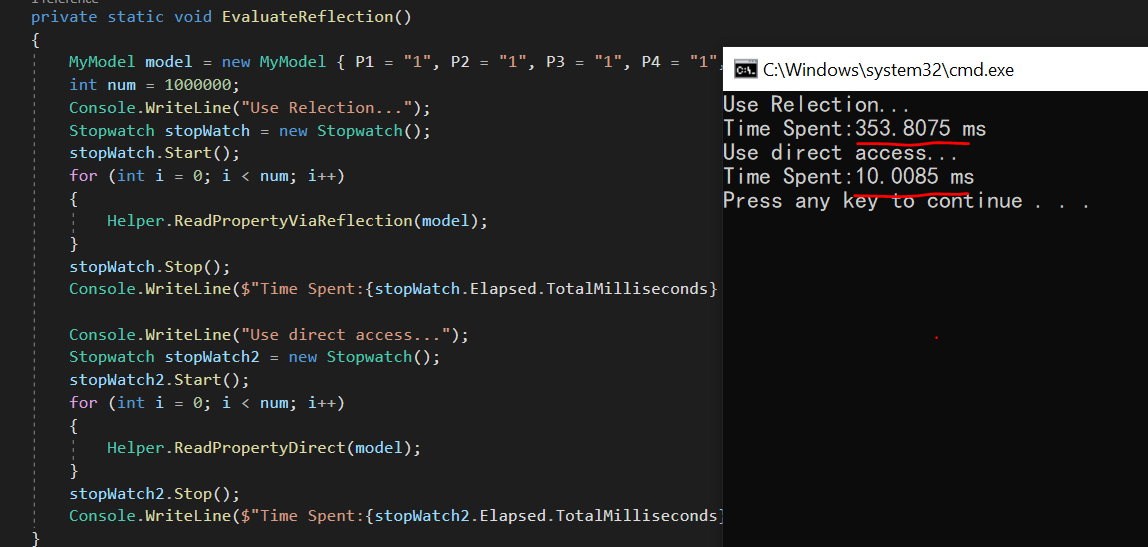Screen dimensions: 1148x547
Task: Click the stopWatch2.Elapsed.TotalMilliseconds expression
Action: (545, 516)
